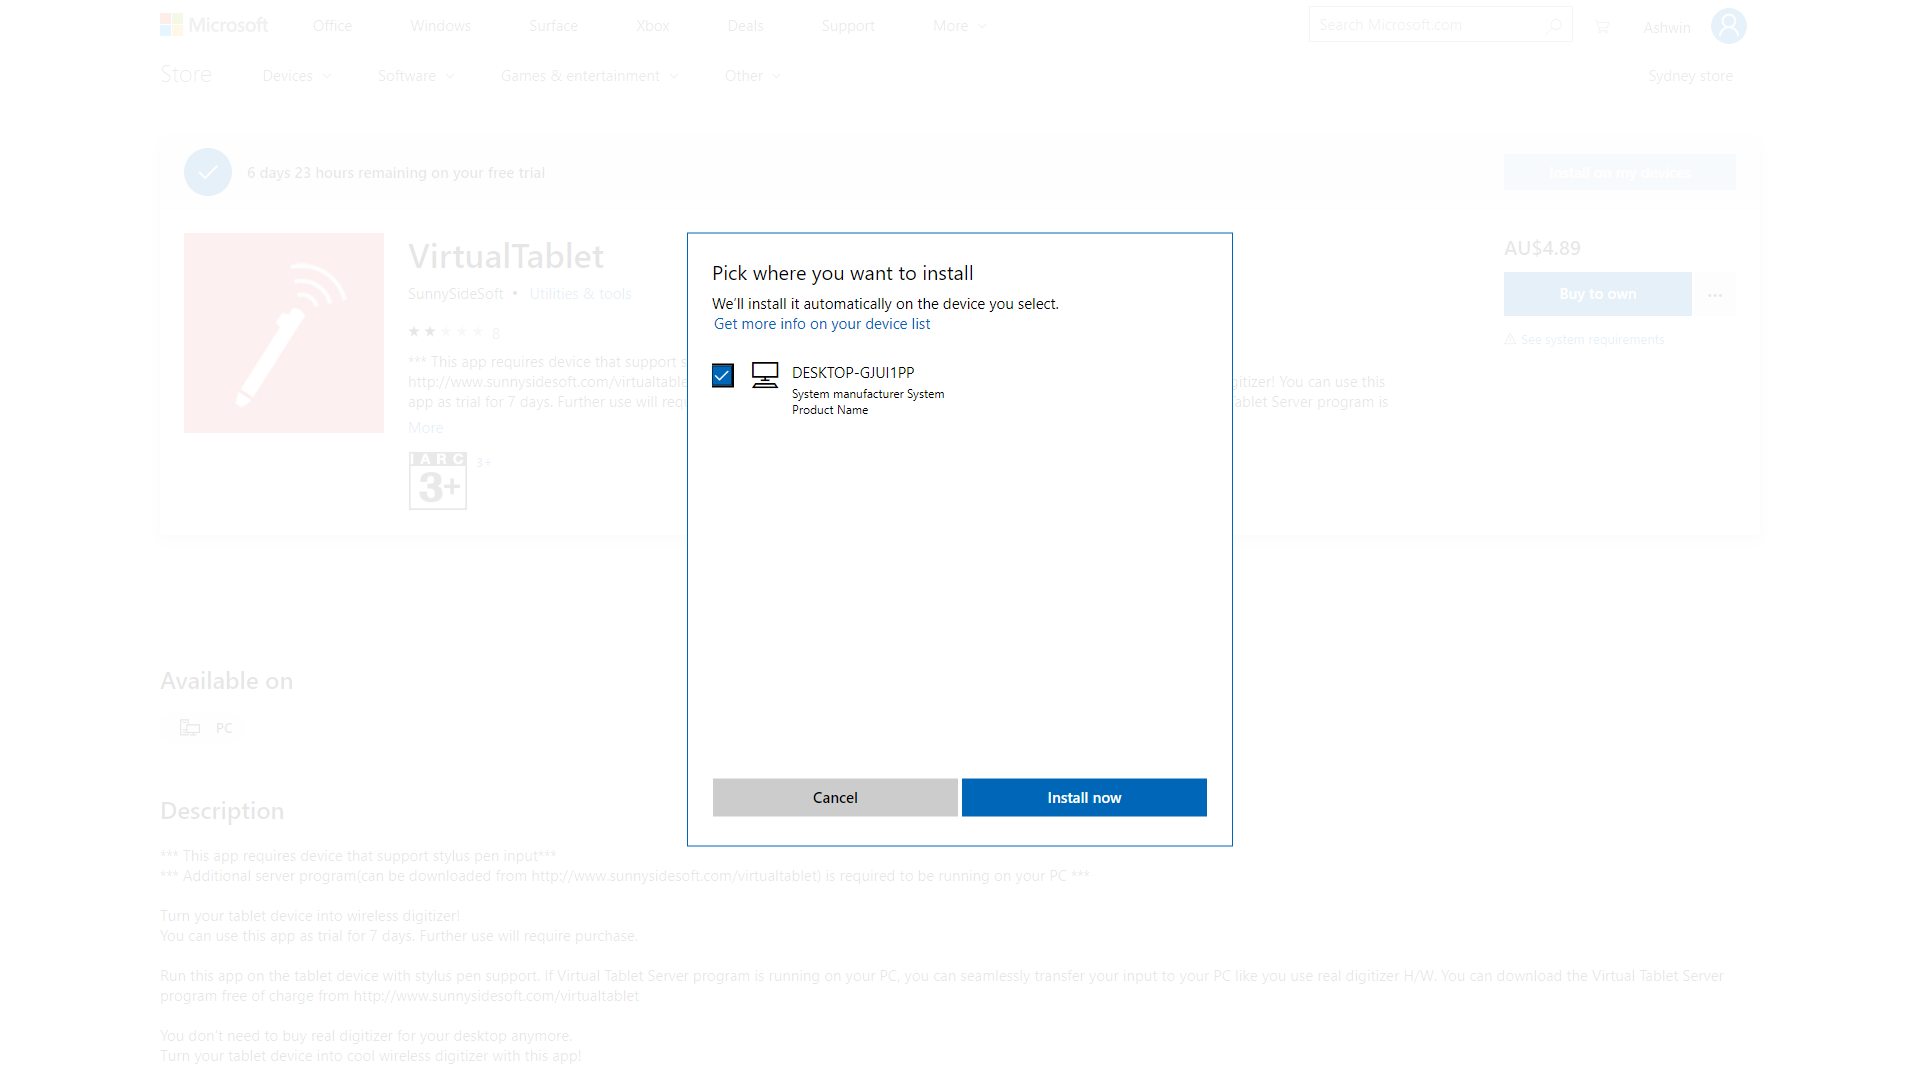Viewport: 1920px width, 1080px height.
Task: Open the Support menu item
Action: click(x=848, y=26)
